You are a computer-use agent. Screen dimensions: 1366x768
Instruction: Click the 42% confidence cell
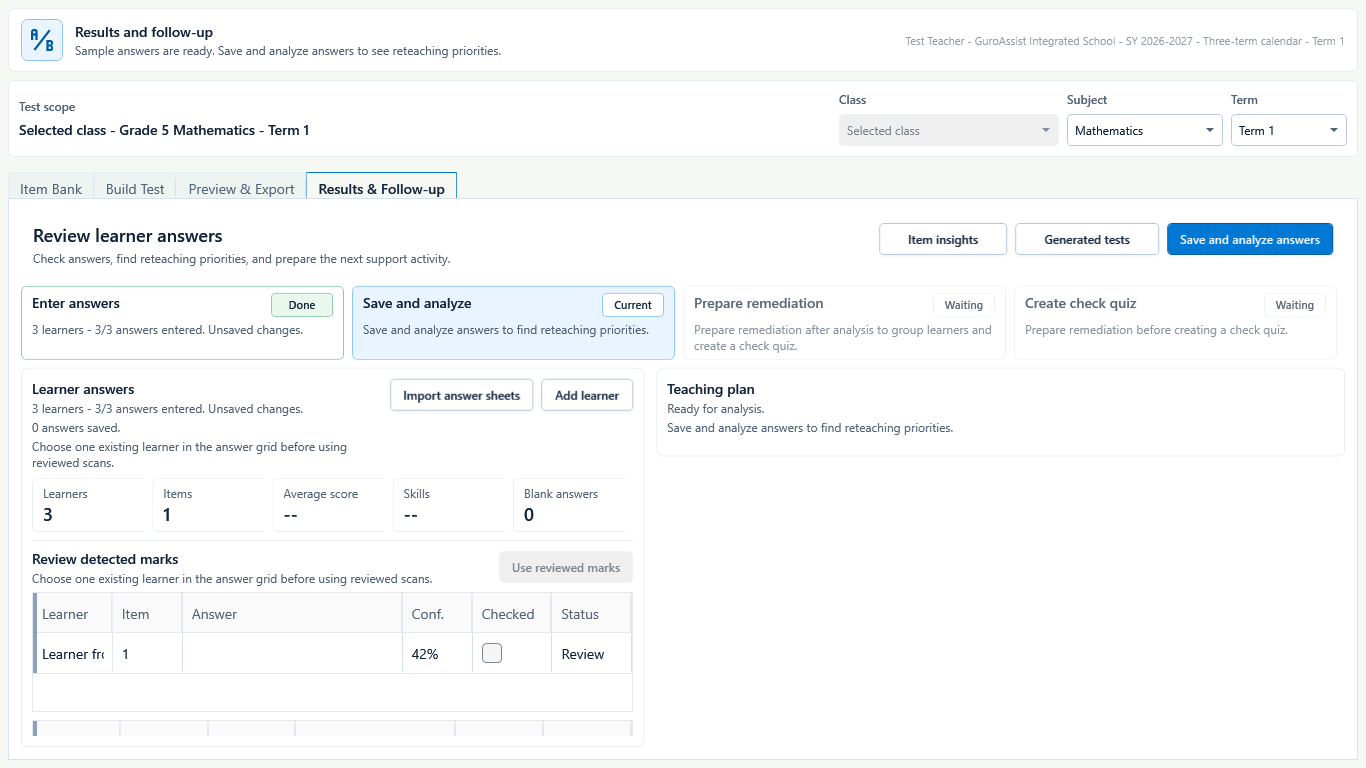[x=437, y=654]
